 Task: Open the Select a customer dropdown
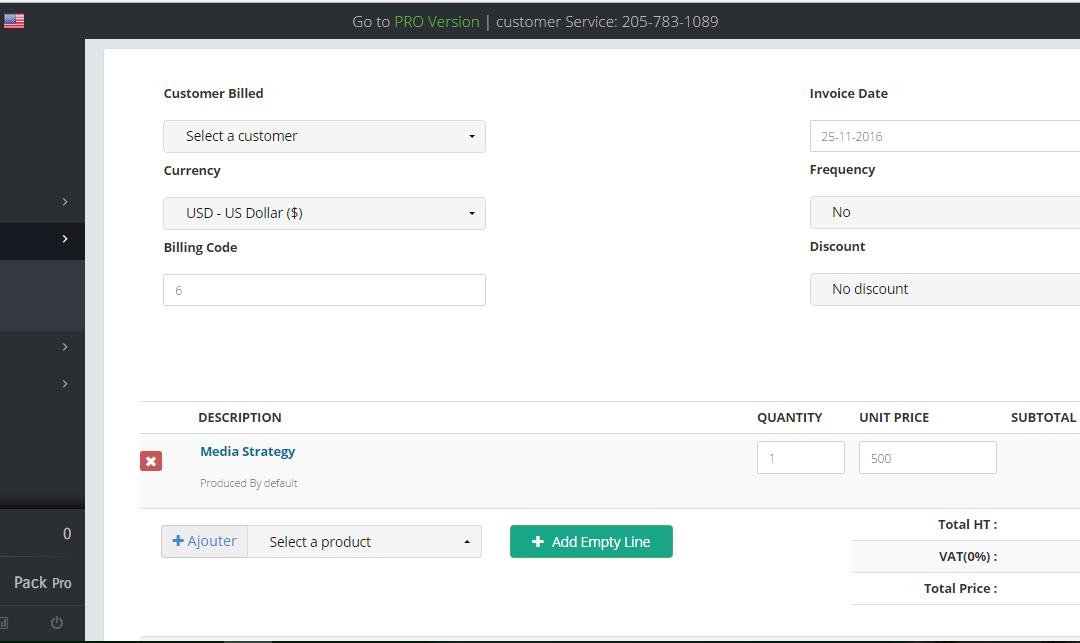pos(324,136)
